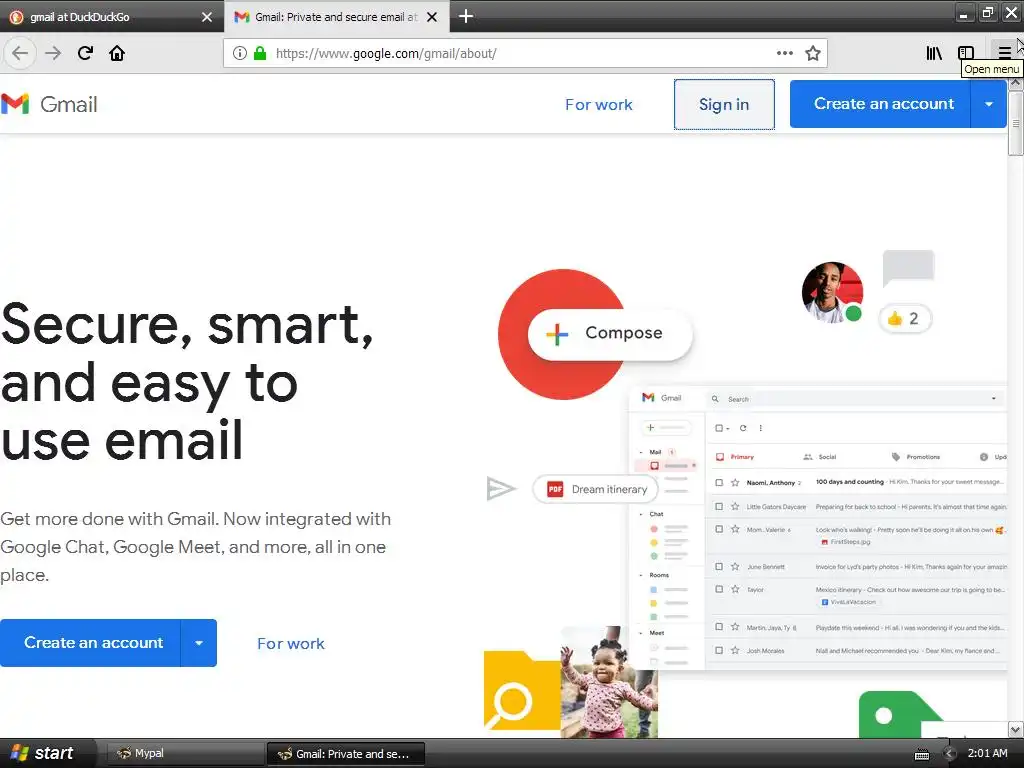
Task: Show site information icon in address bar
Action: [240, 53]
